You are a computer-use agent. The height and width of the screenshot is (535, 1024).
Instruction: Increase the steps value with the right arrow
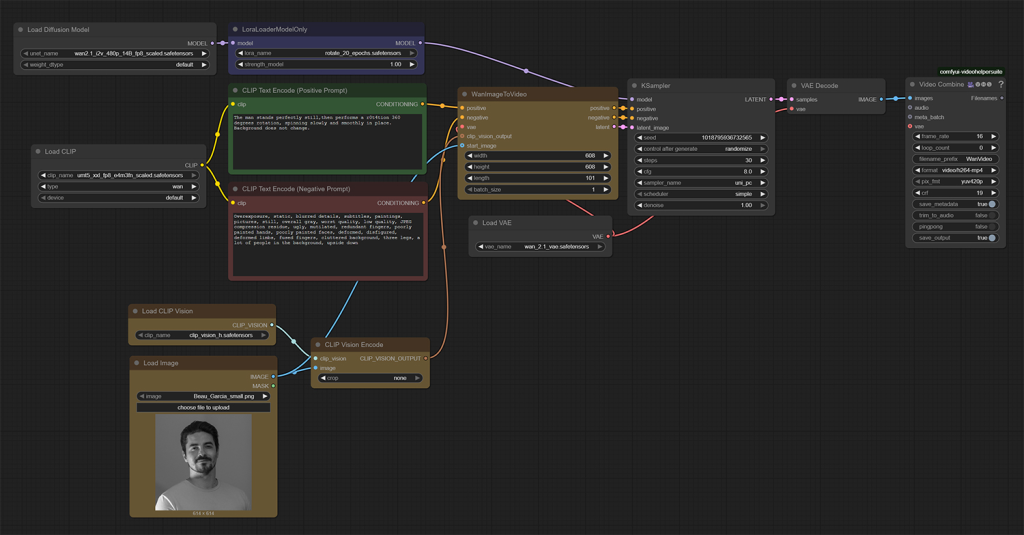coord(761,160)
